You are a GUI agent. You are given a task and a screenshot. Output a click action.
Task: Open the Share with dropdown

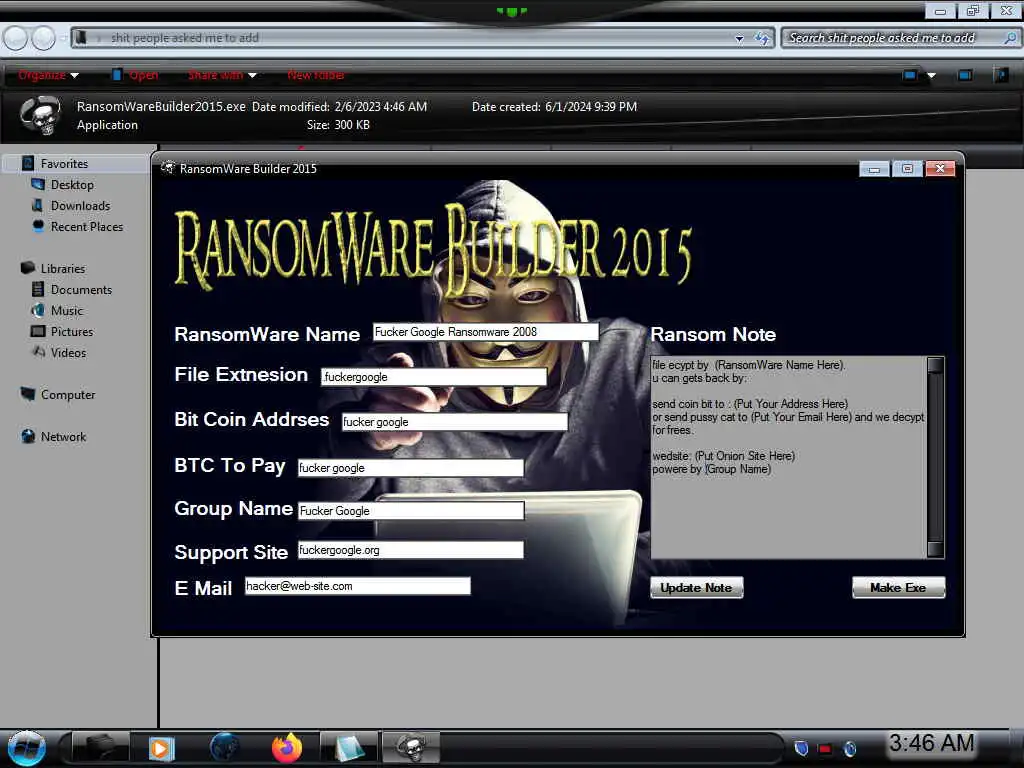tap(222, 75)
